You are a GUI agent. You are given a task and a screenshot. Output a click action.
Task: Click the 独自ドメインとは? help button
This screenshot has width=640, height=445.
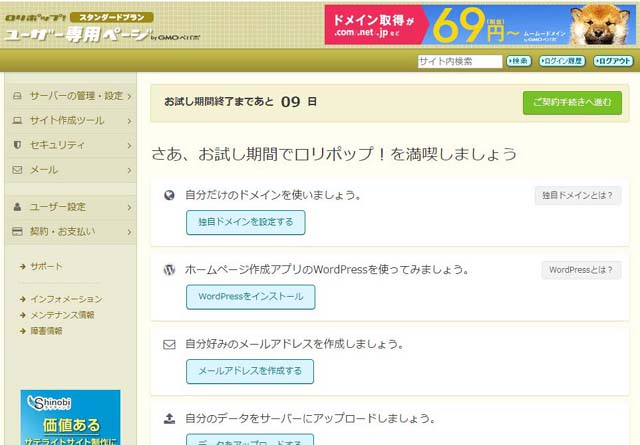pyautogui.click(x=578, y=196)
